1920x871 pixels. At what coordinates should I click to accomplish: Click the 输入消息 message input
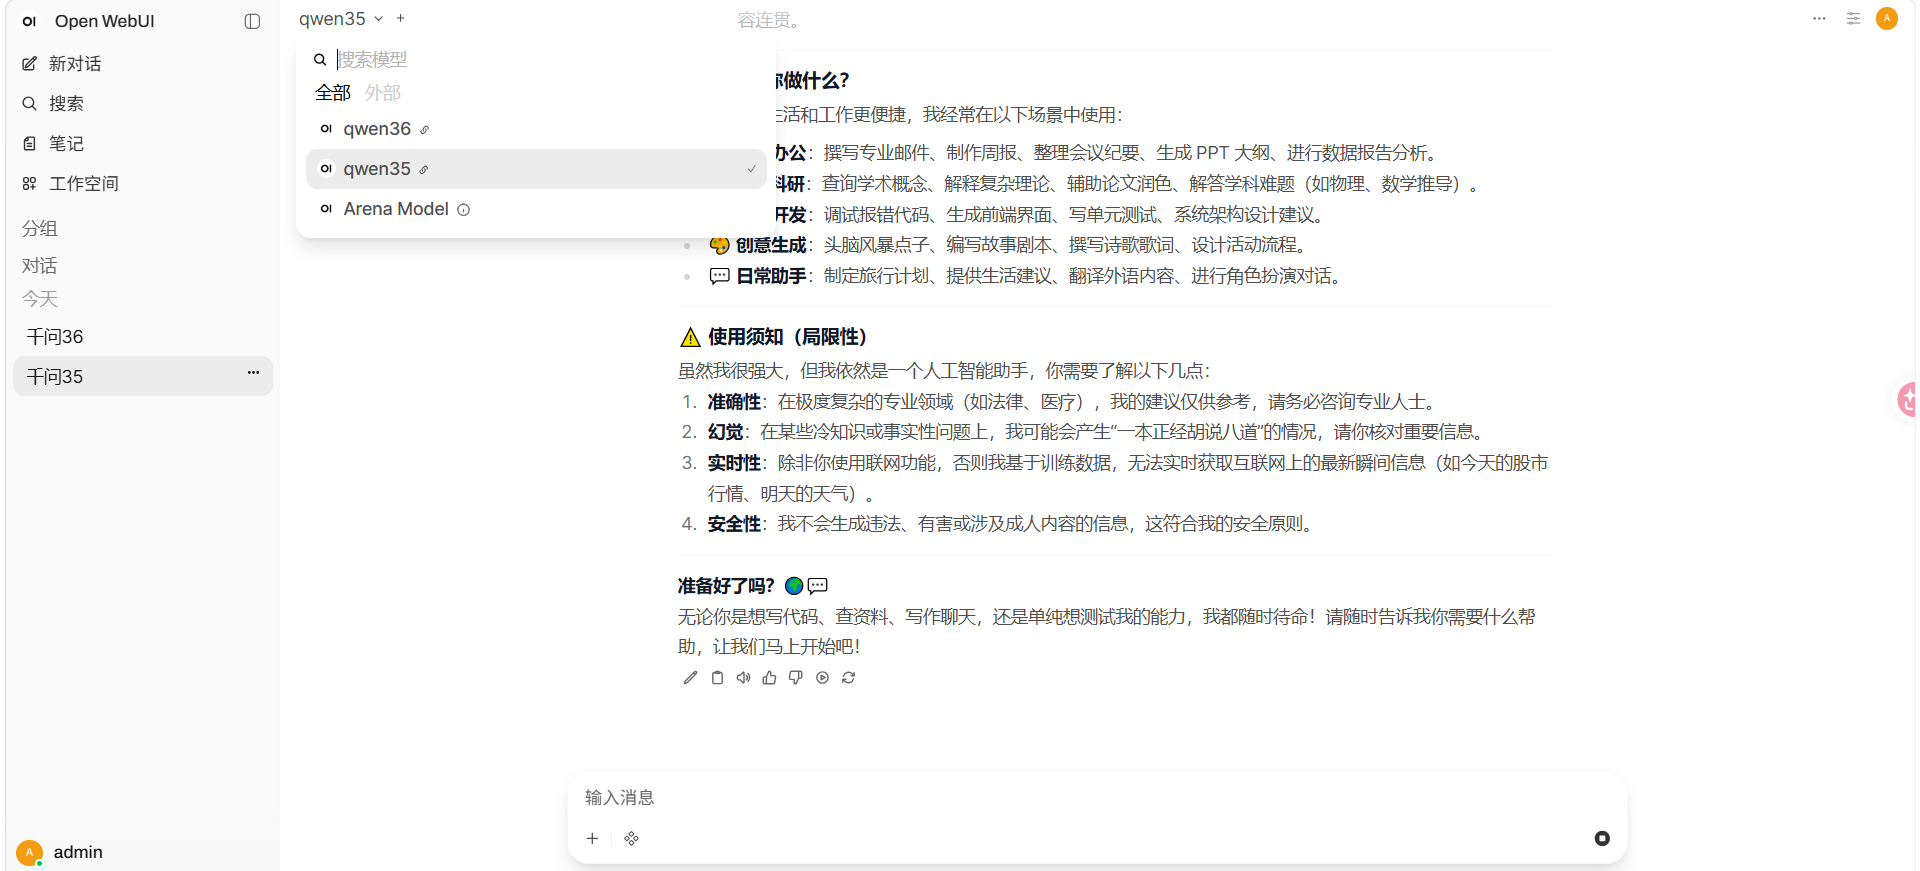pos(1097,798)
